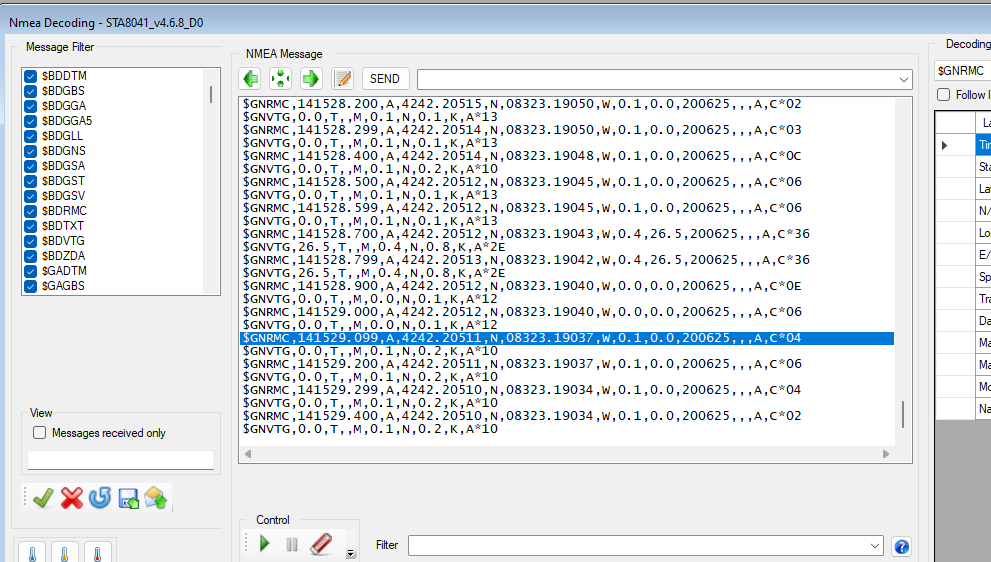Click horizontal scrollbar right arrow
The image size is (991, 562).
(886, 454)
